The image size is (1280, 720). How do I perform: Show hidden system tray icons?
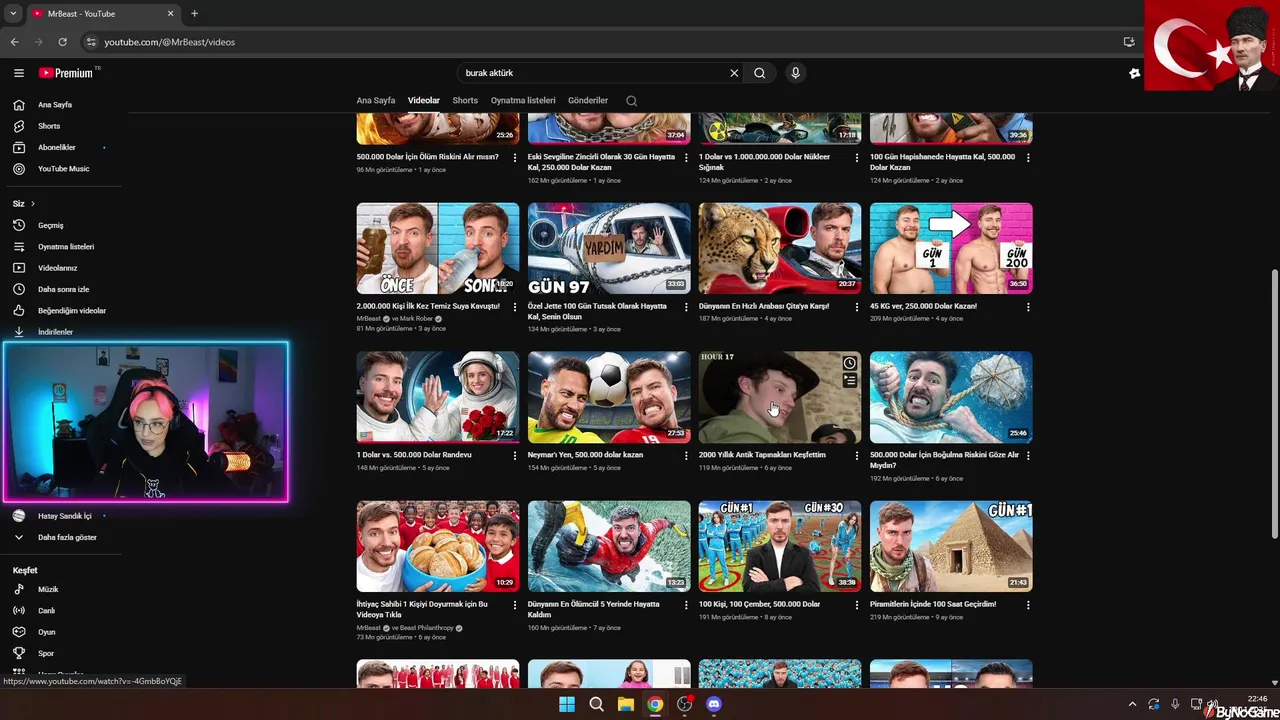pos(1132,704)
